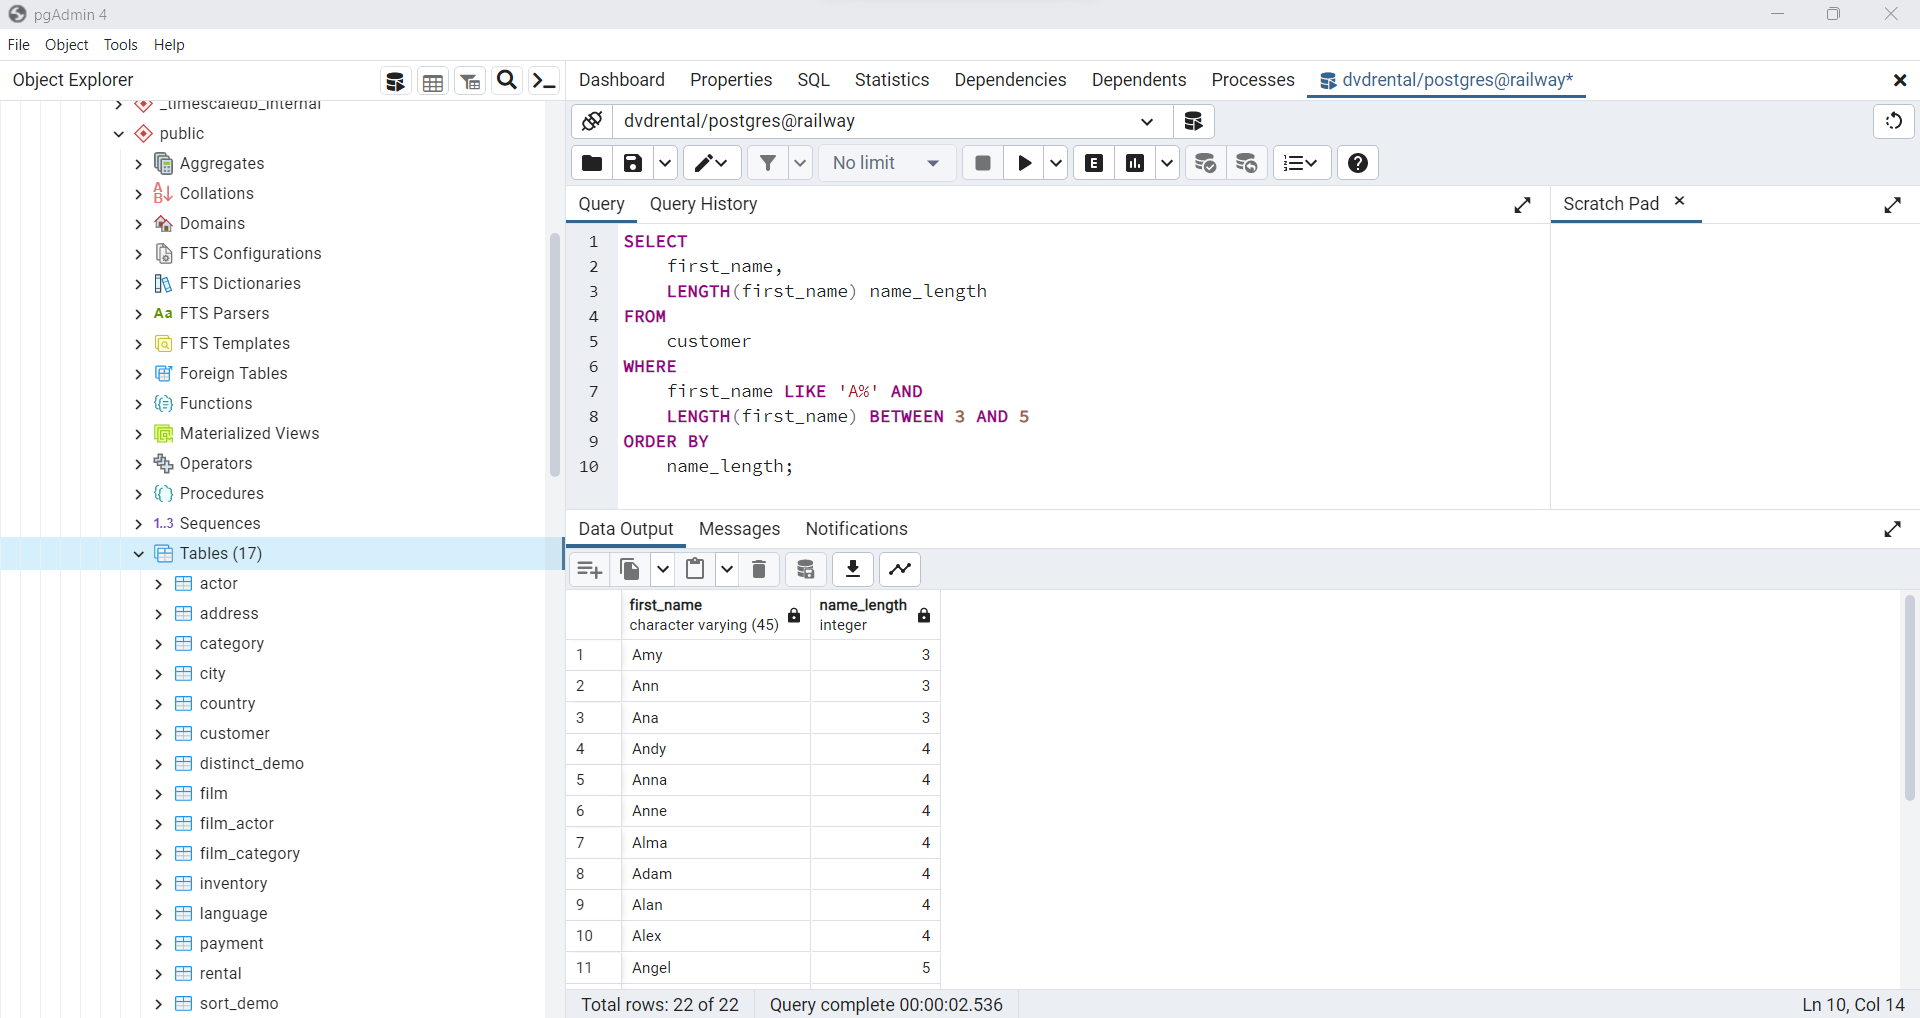Click the cell containing Adam

(x=715, y=874)
